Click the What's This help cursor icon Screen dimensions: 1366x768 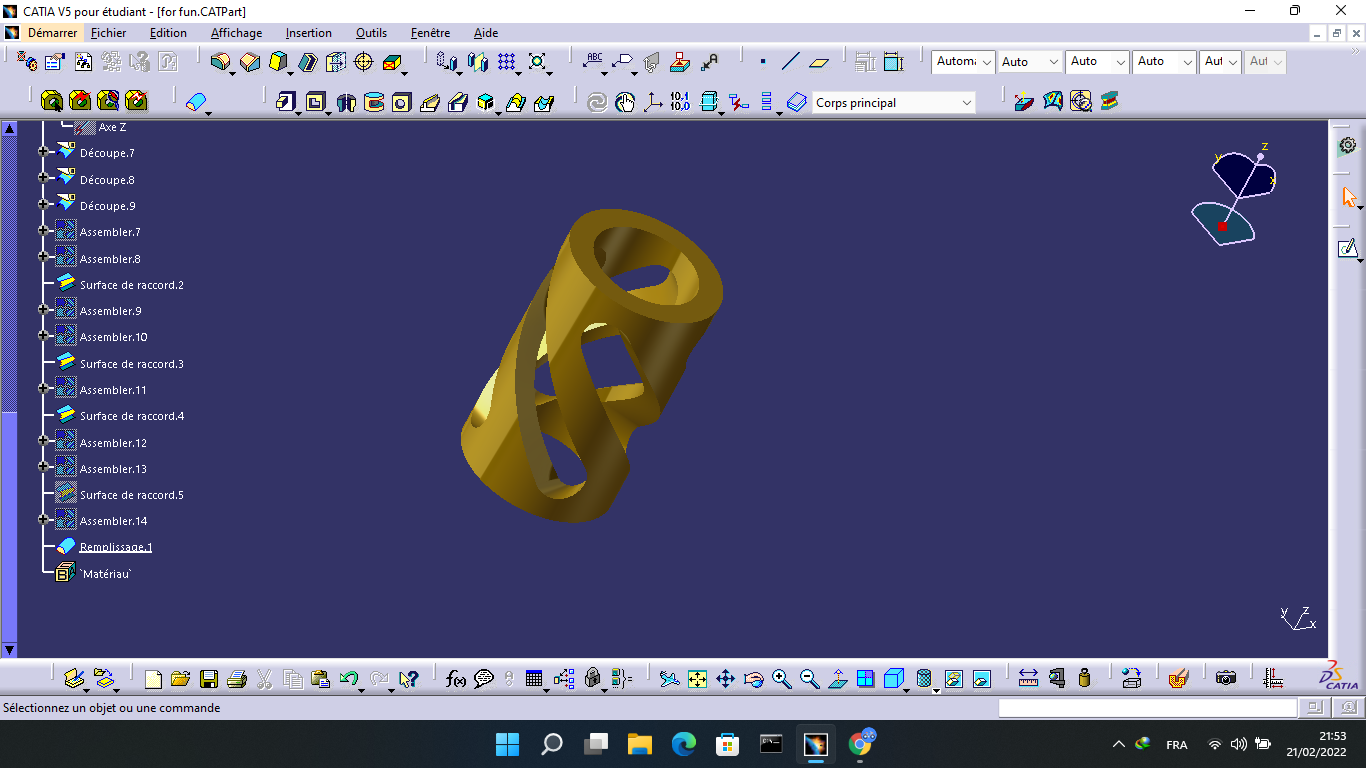408,679
